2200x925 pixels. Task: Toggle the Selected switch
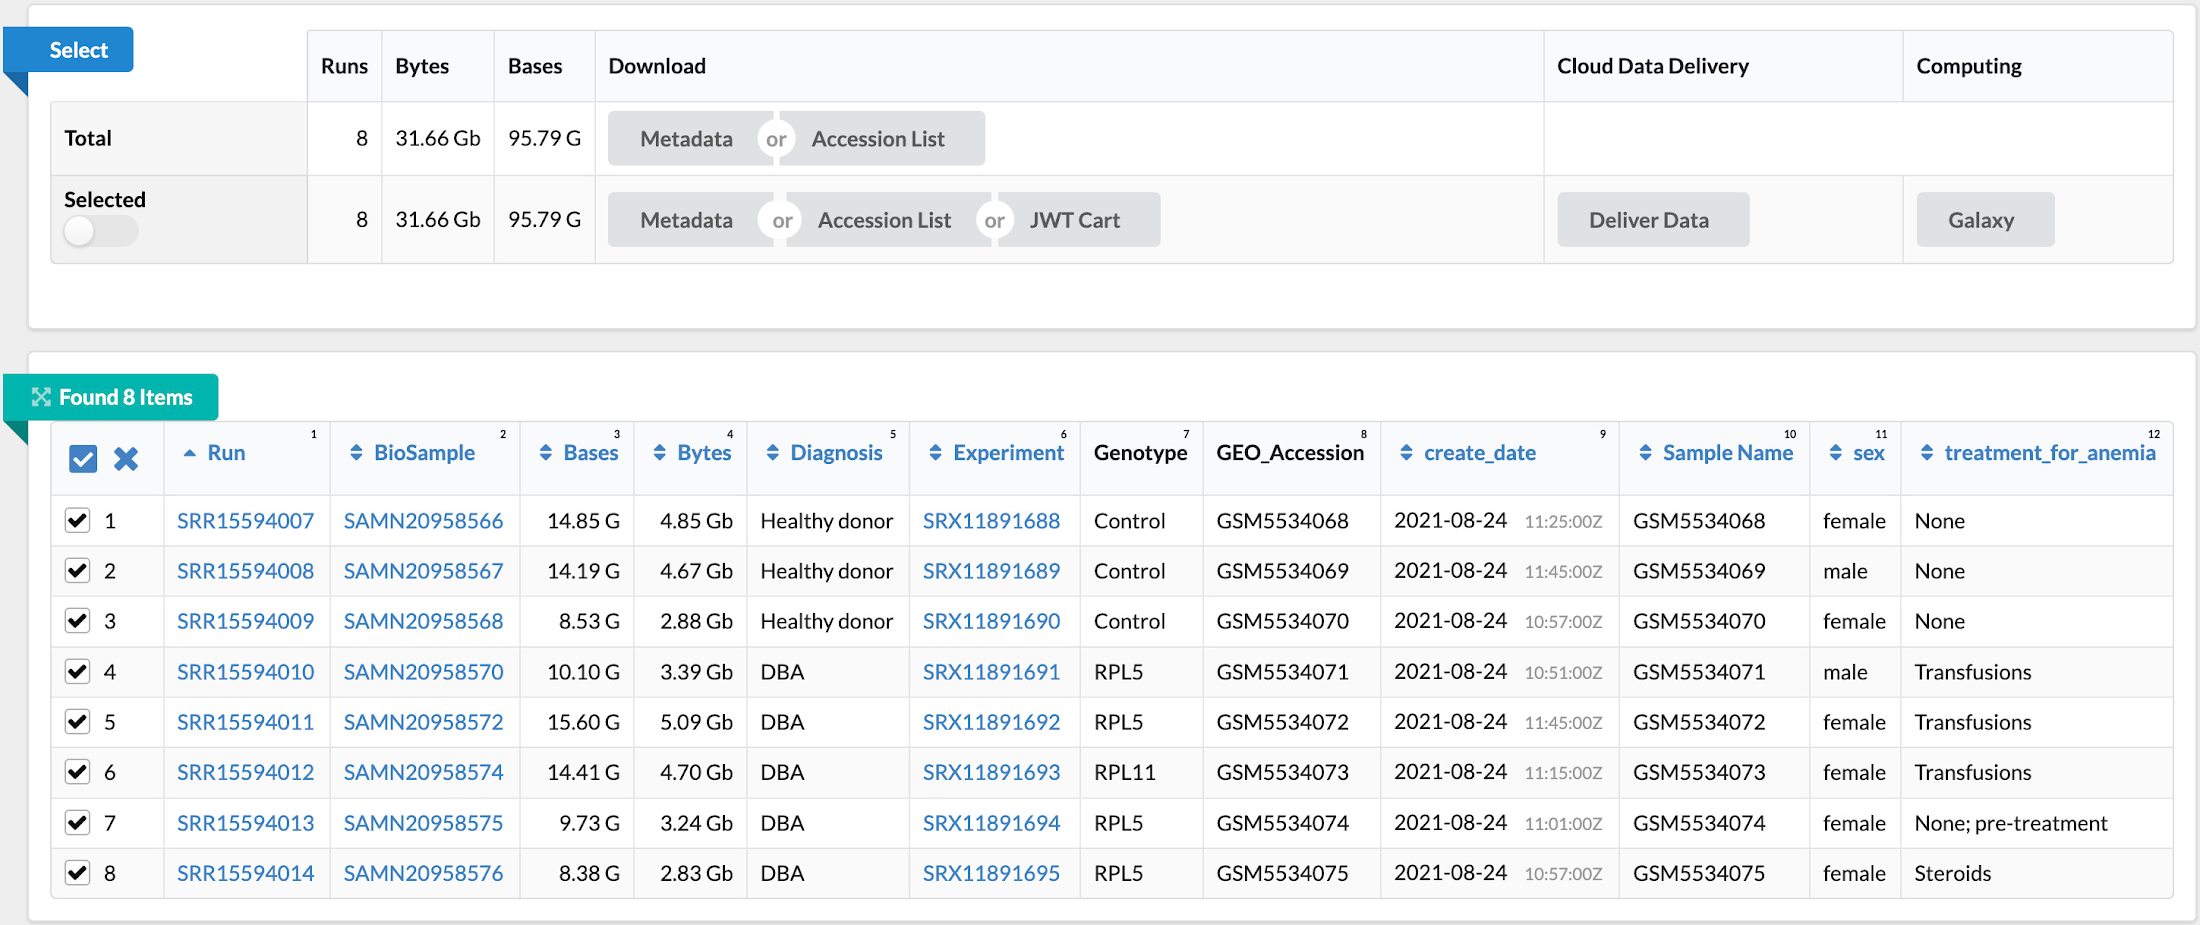100,232
